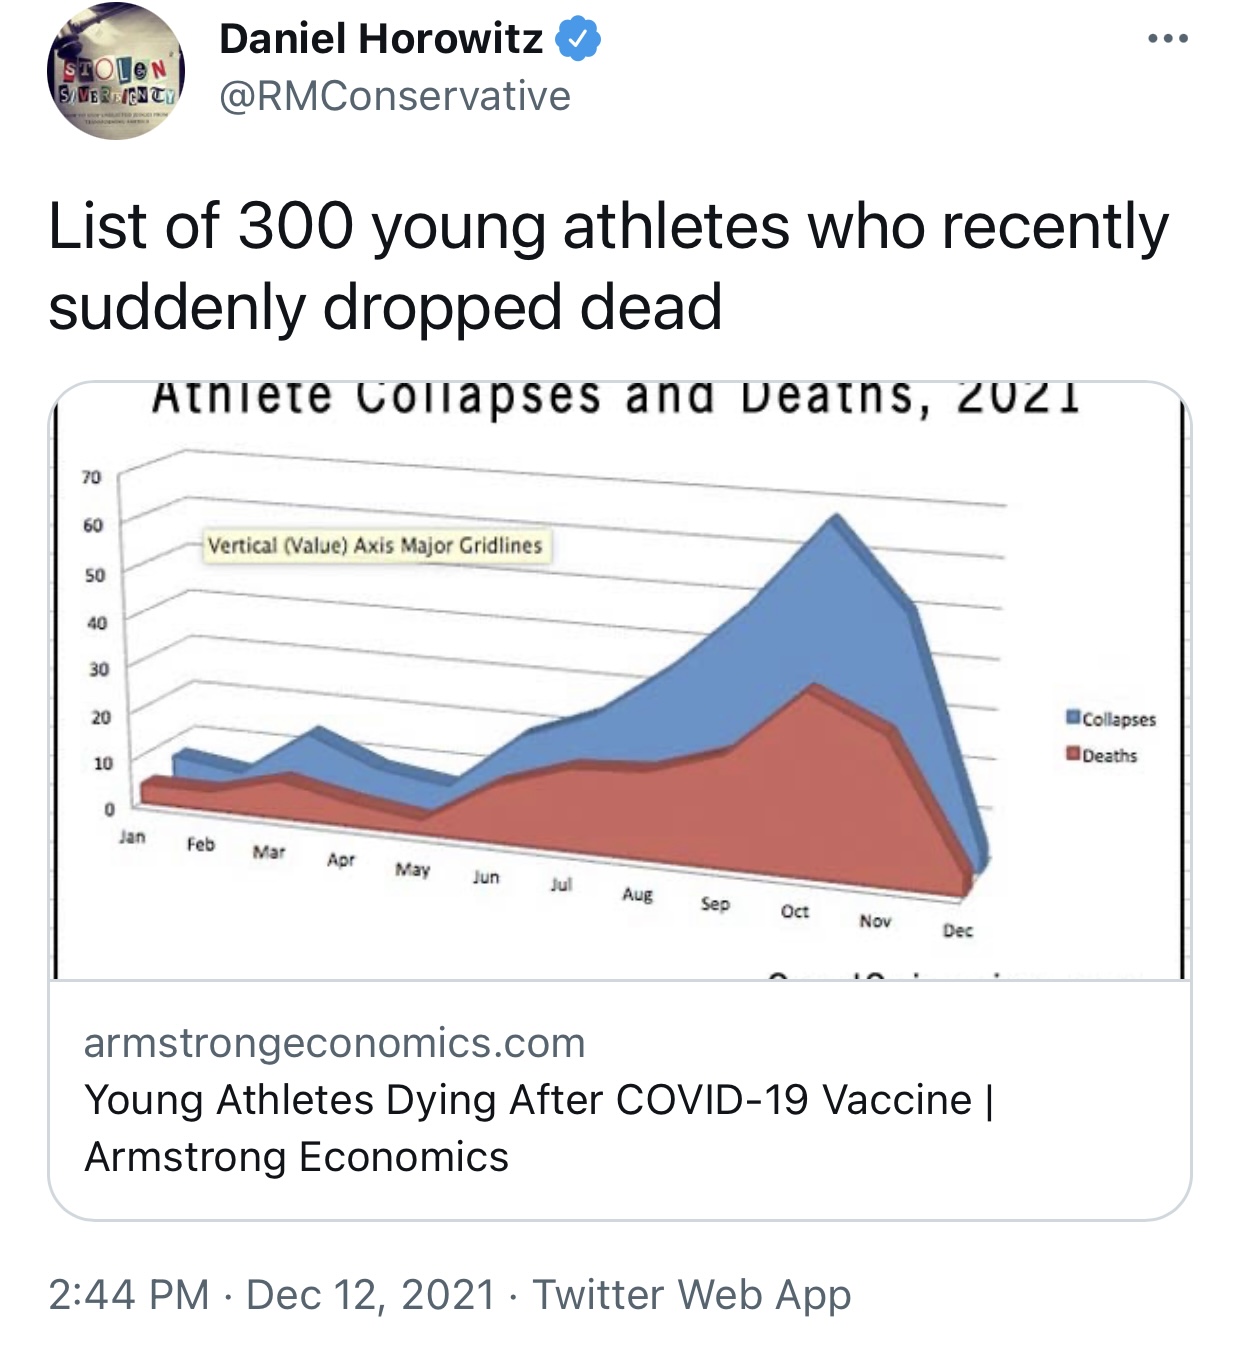Click the blue Collapses legend swatch
Viewport: 1241px width, 1346px height.
[x=1073, y=717]
